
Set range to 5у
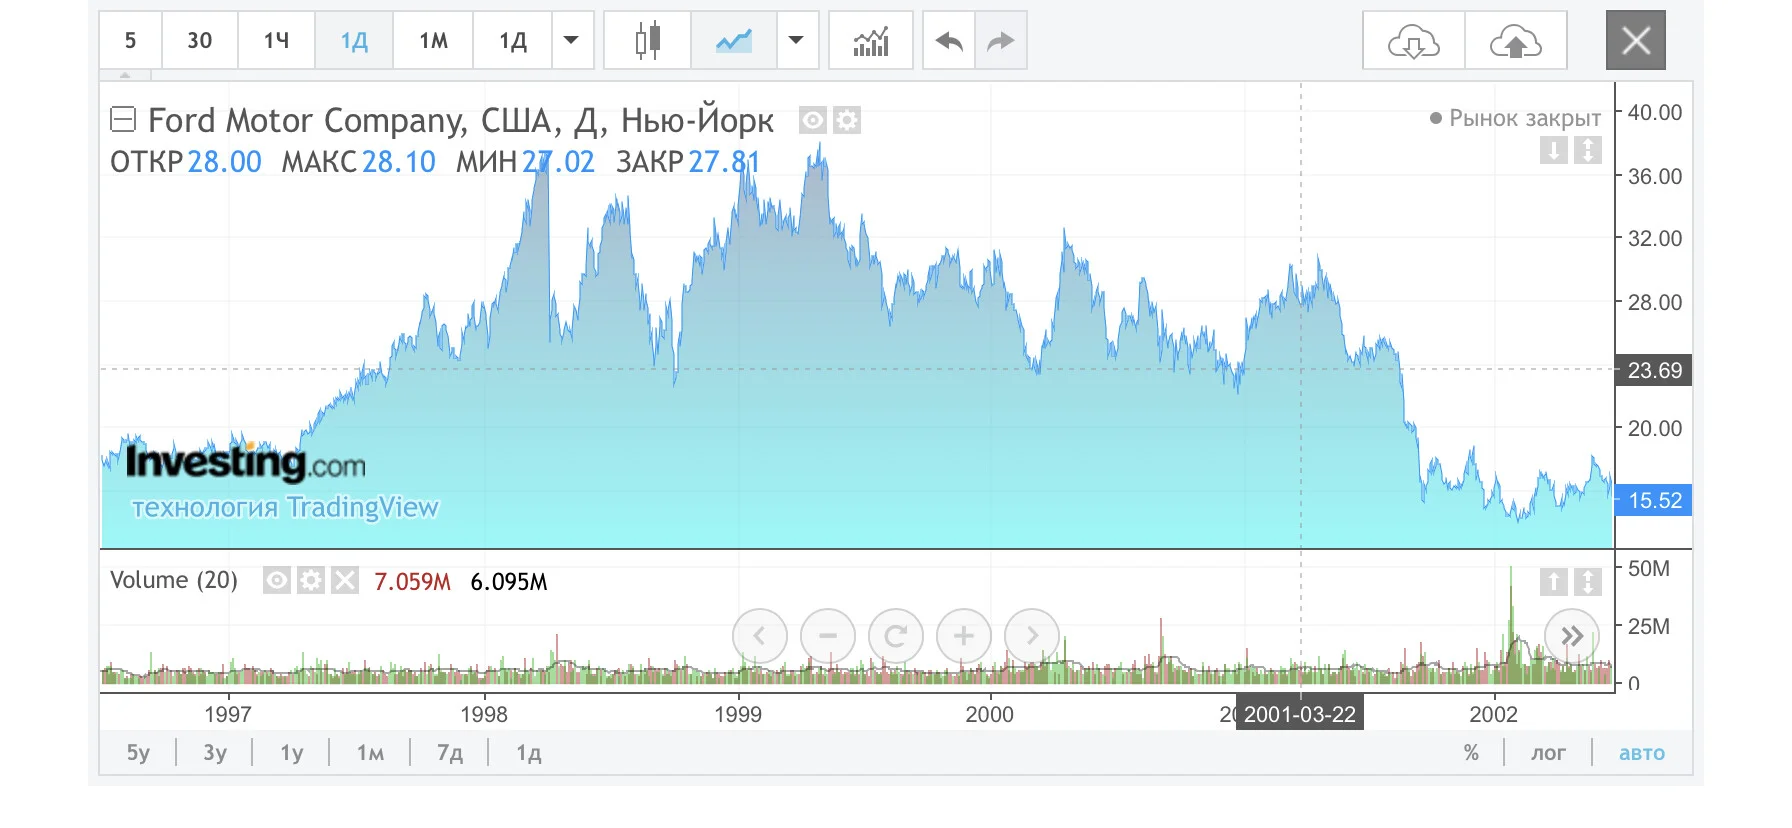[138, 753]
